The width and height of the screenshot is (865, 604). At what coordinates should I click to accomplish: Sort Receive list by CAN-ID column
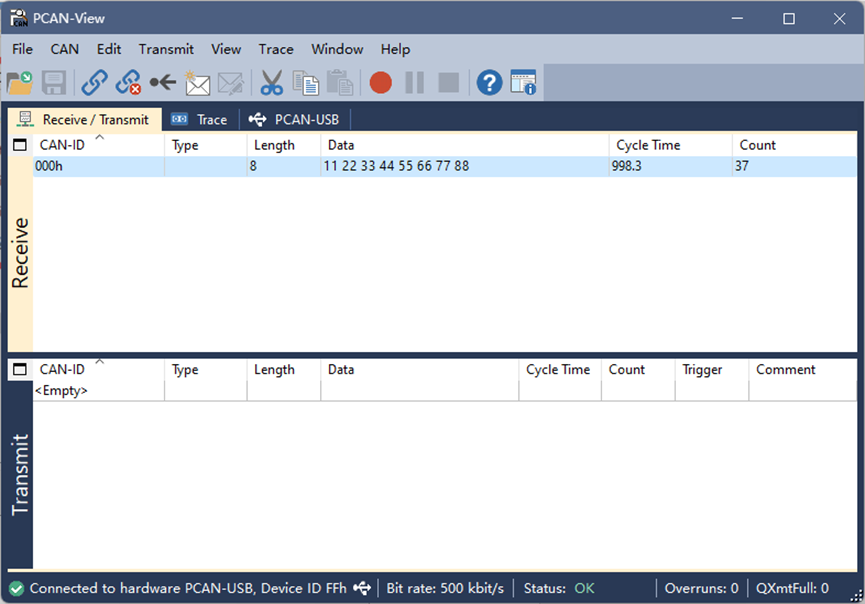tap(98, 145)
